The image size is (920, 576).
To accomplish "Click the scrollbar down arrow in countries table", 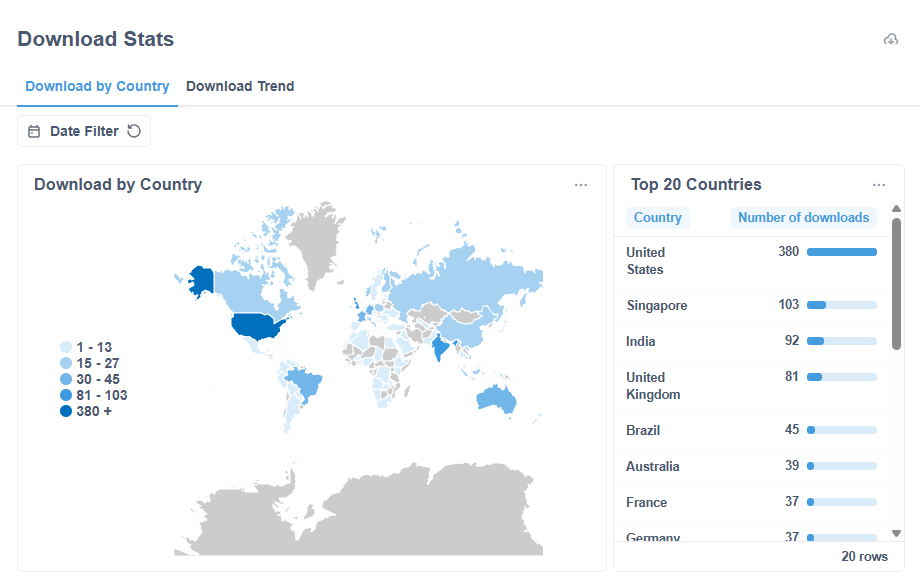I will pyautogui.click(x=896, y=533).
